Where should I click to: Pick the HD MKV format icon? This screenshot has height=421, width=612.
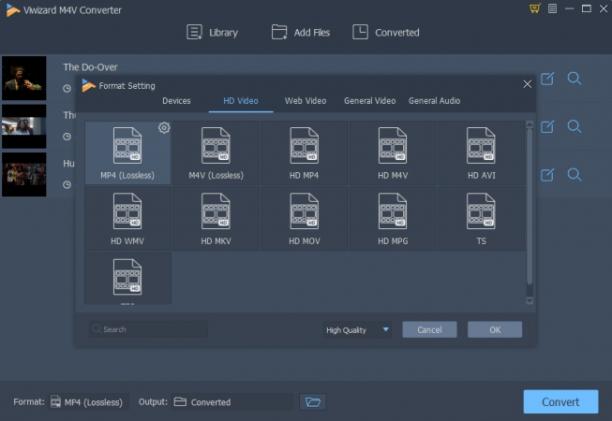(x=215, y=211)
